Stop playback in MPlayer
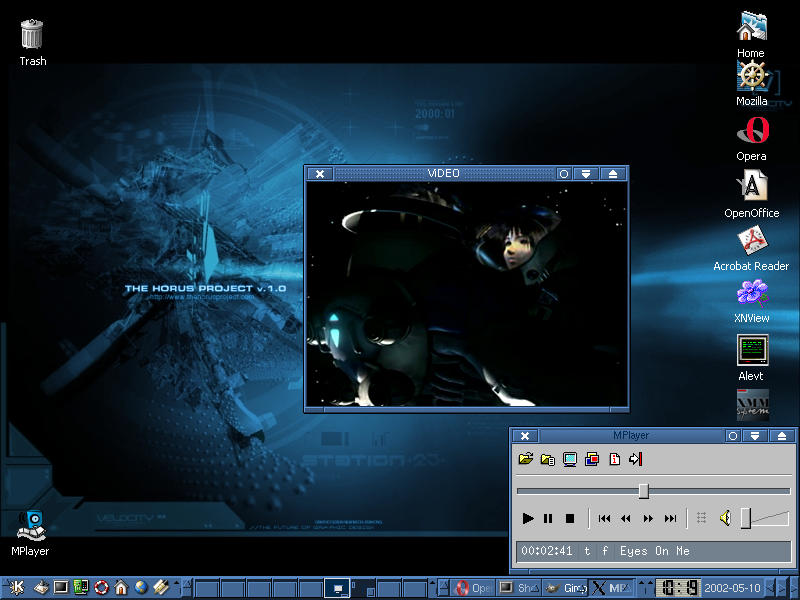 pos(570,518)
